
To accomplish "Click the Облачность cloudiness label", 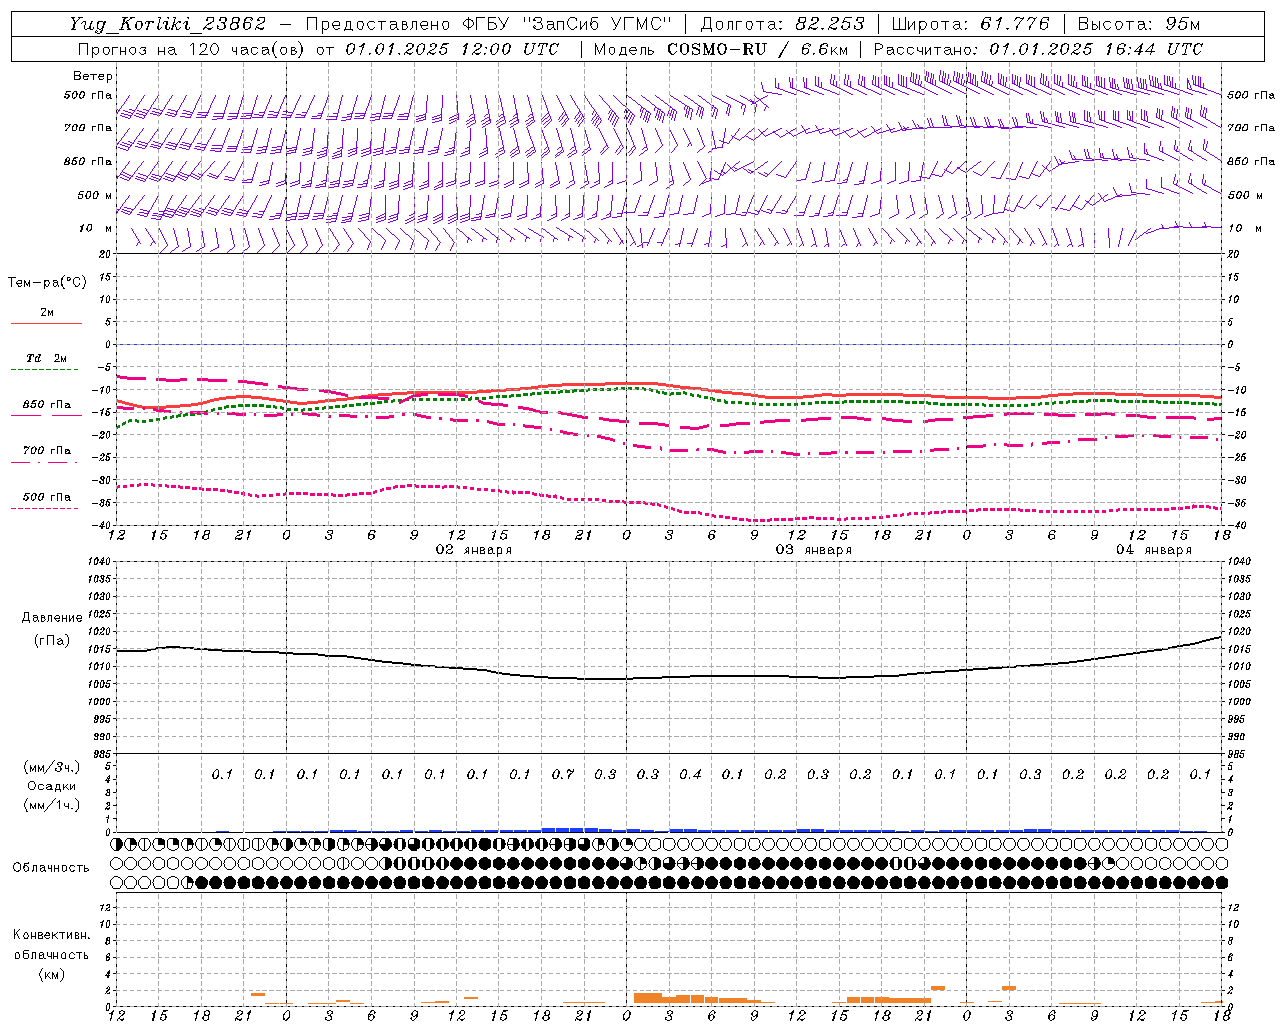I will (51, 868).
